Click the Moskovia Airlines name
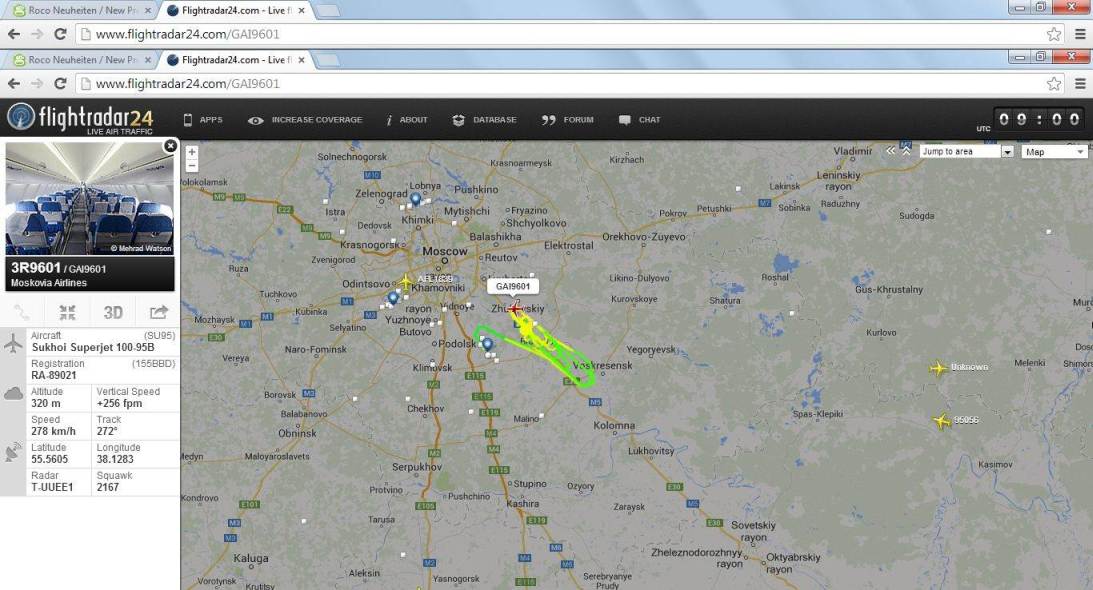Image resolution: width=1093 pixels, height=590 pixels. (x=49, y=282)
